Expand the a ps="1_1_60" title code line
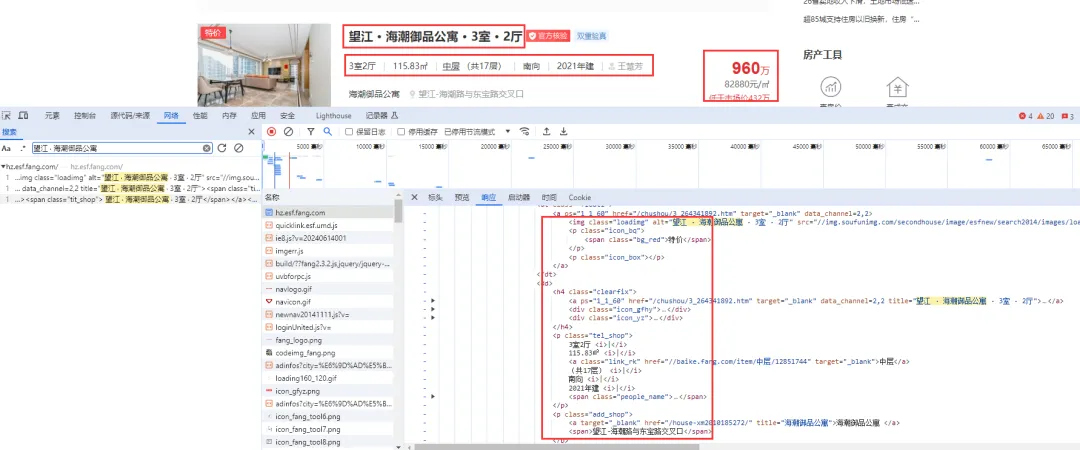The image size is (1080, 450). click(x=433, y=301)
